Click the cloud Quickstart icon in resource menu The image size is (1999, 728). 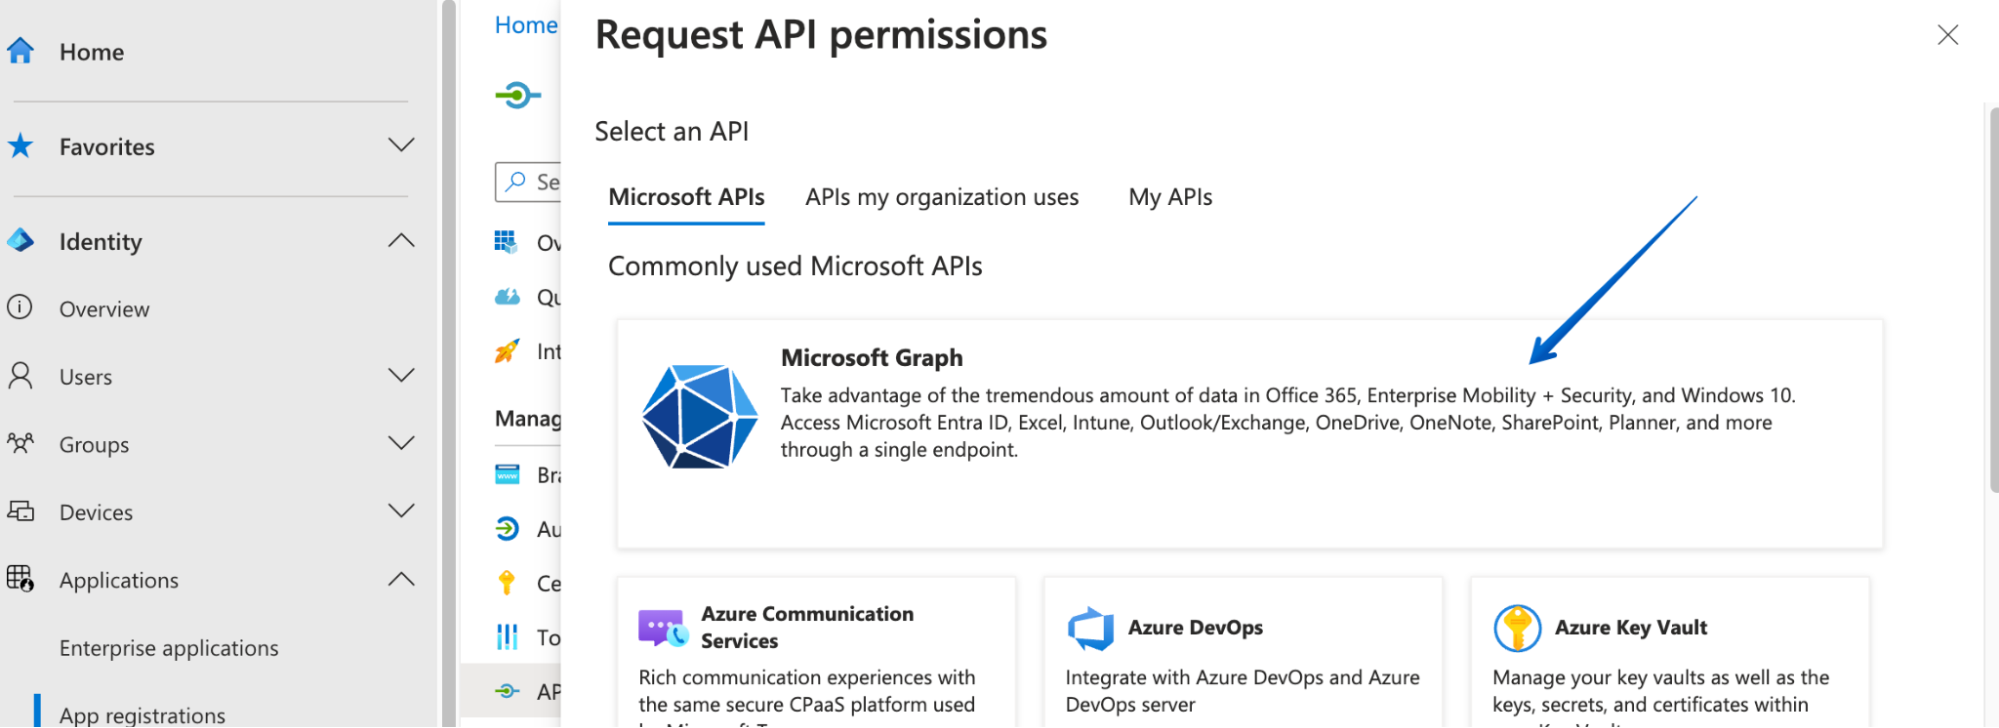(x=507, y=297)
